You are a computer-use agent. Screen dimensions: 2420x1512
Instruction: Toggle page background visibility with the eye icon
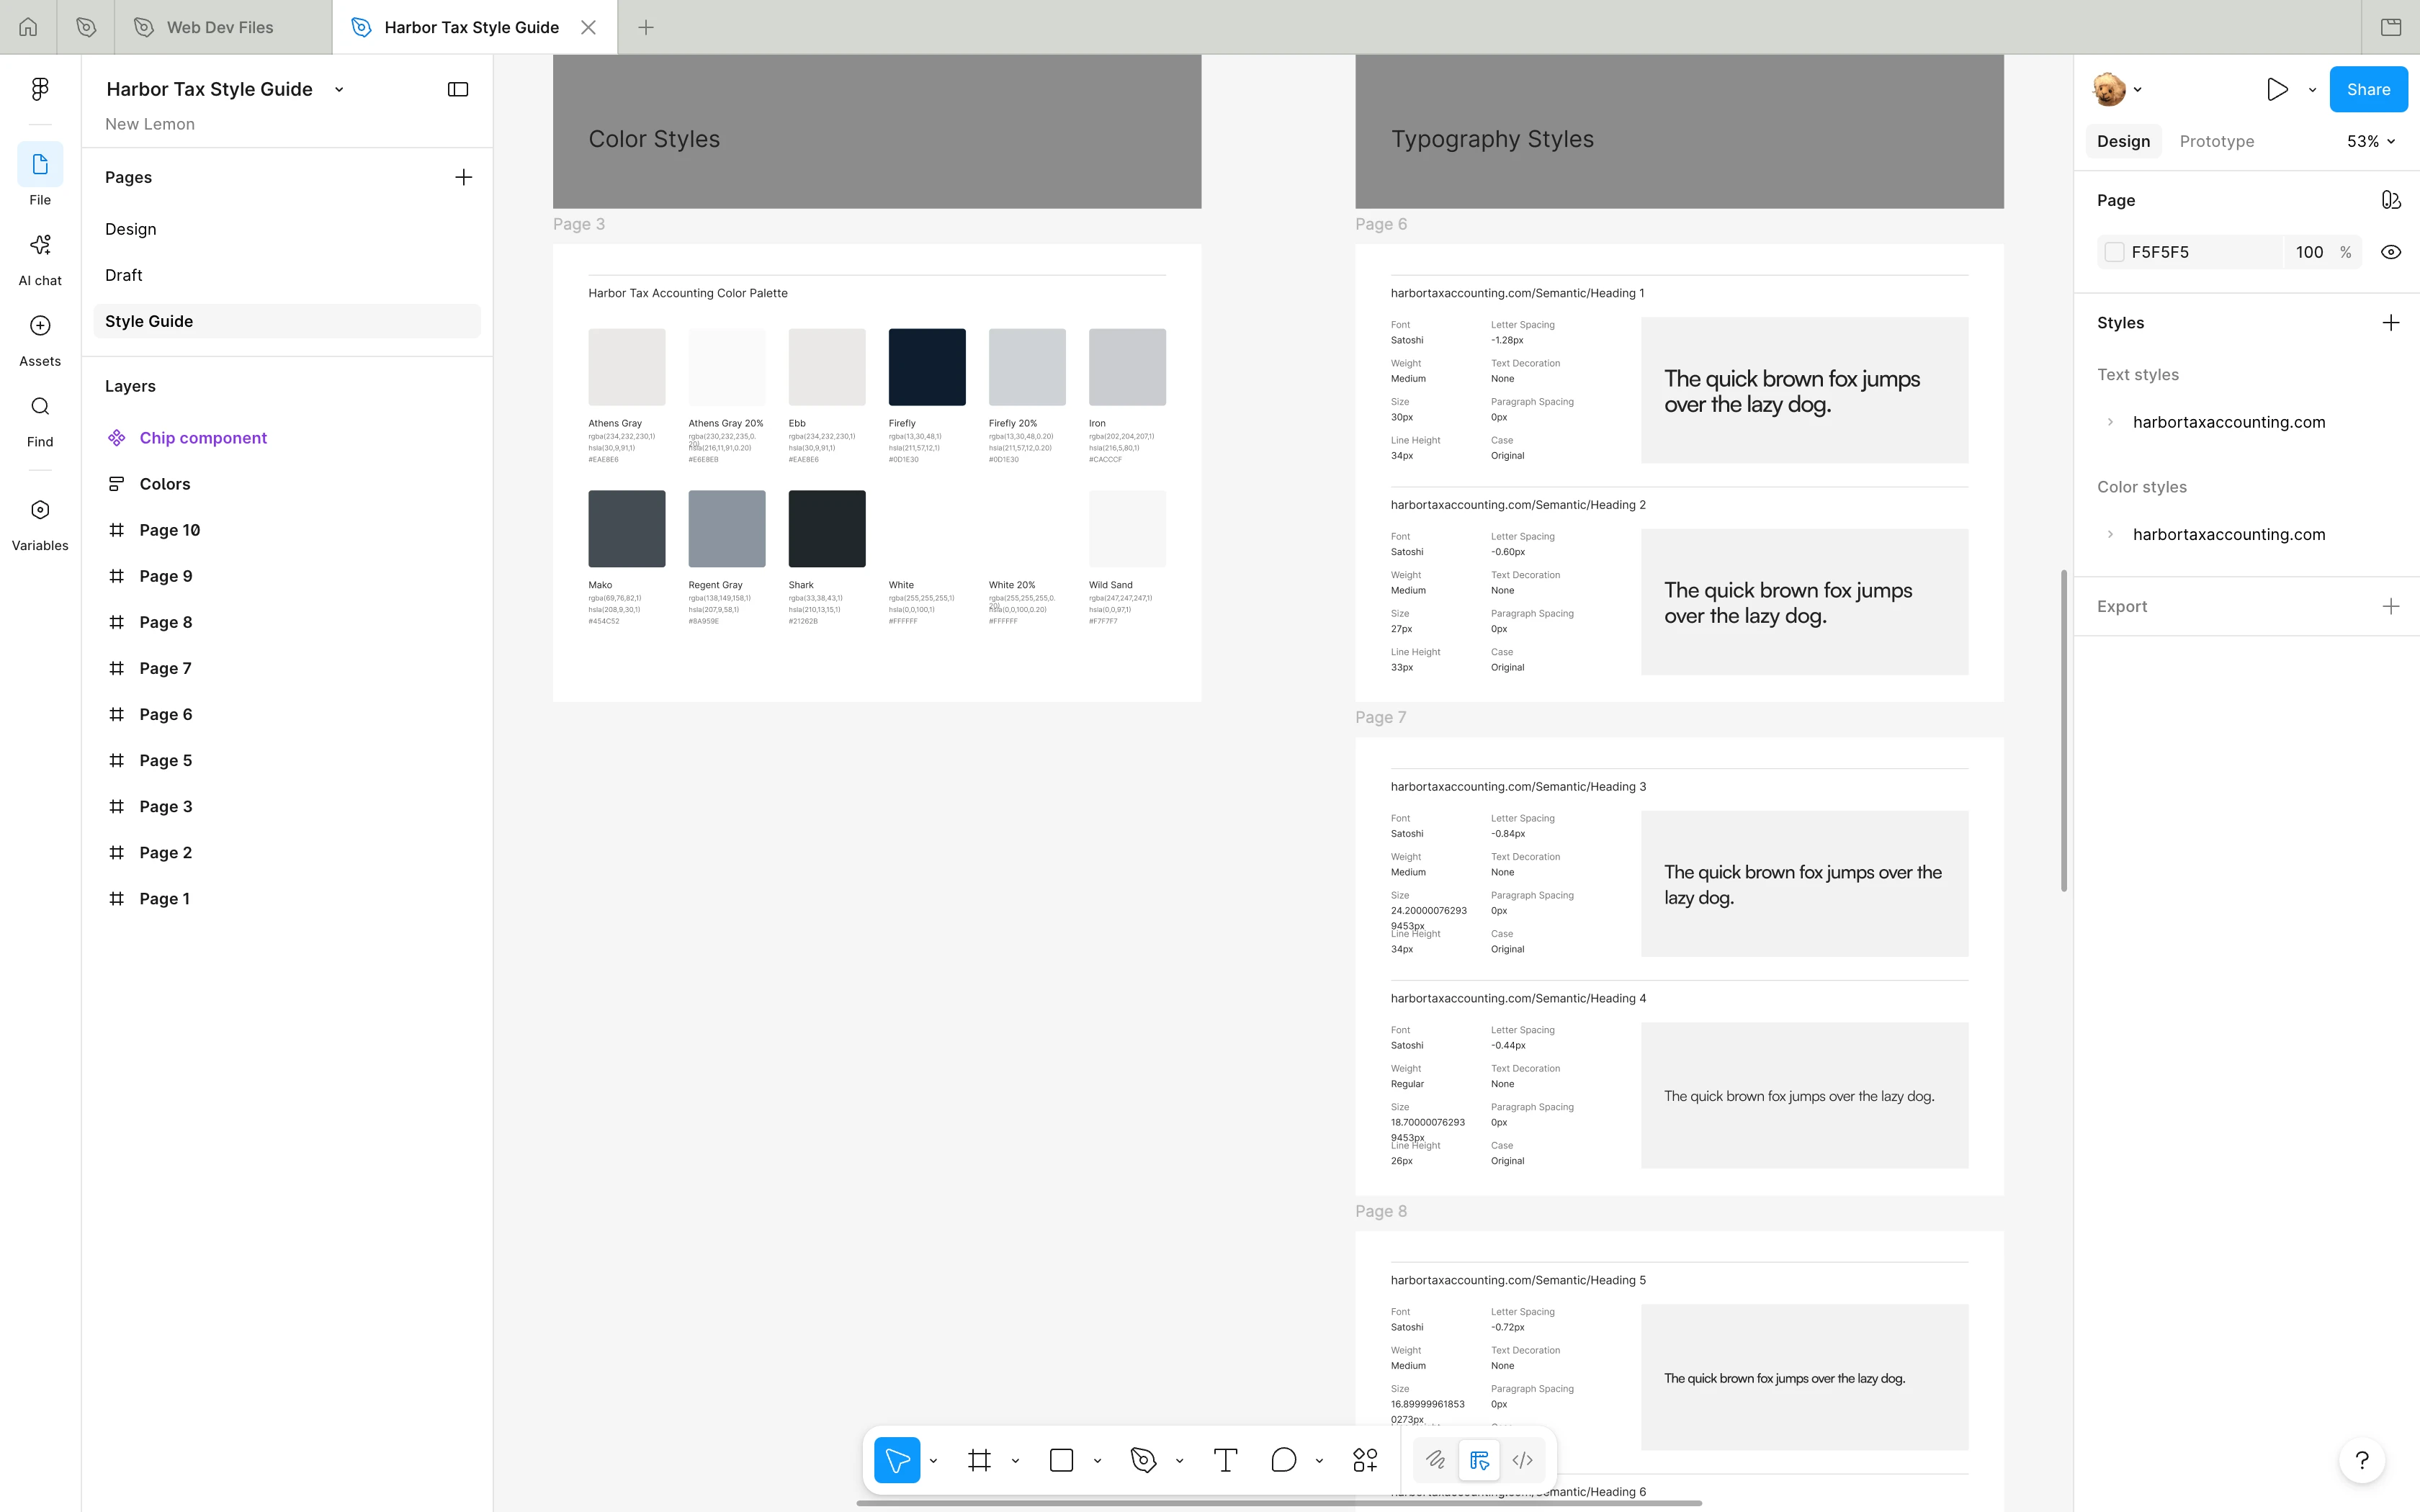click(2390, 252)
